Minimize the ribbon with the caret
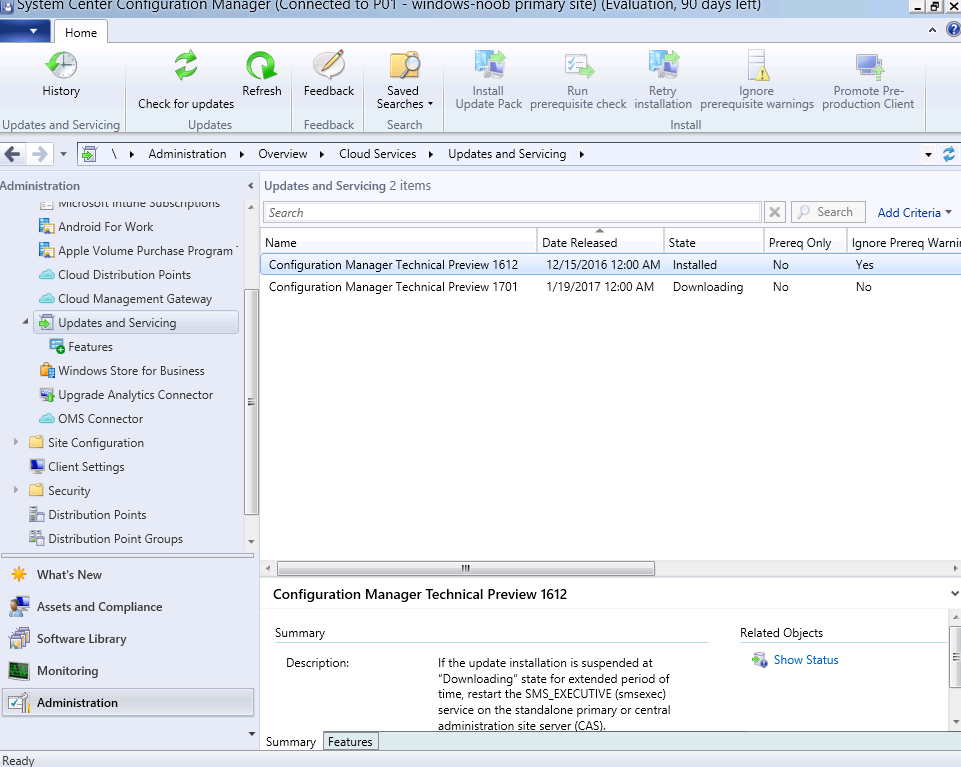961x767 pixels. pos(932,29)
